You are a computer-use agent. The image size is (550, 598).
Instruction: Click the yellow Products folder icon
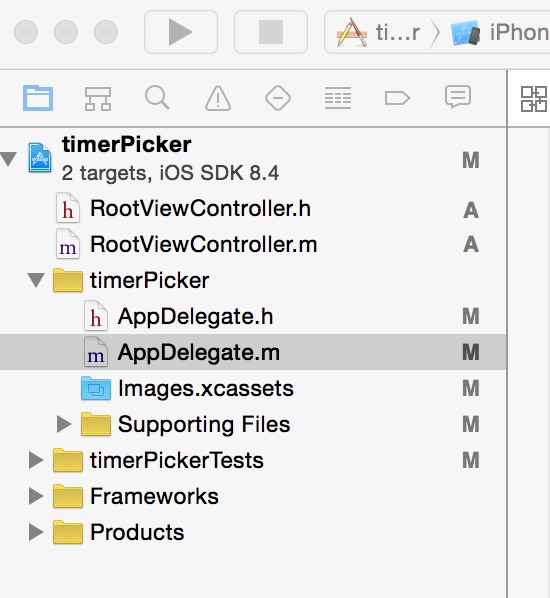[x=68, y=532]
